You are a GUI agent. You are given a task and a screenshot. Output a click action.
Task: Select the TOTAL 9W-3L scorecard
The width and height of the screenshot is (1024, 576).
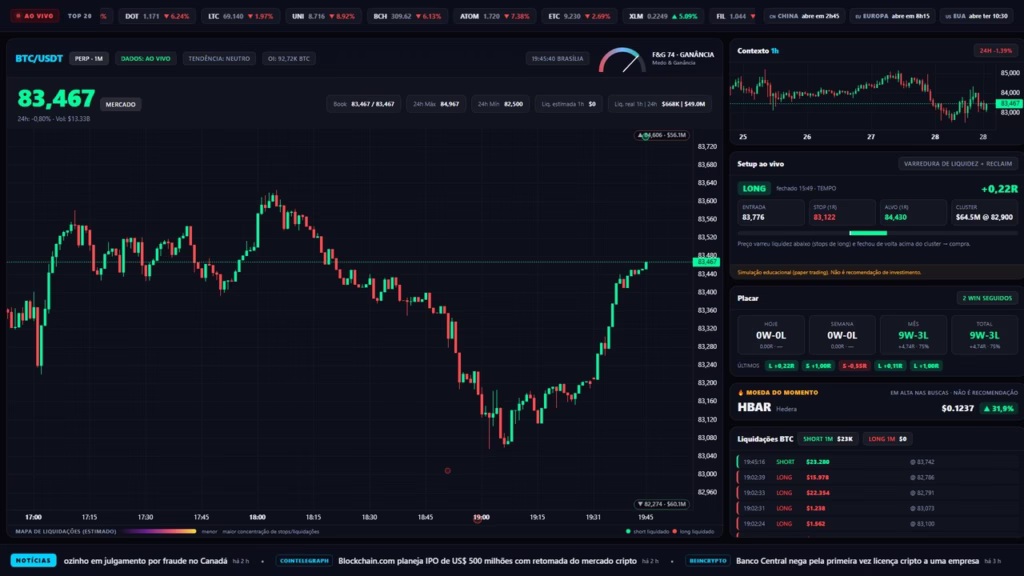(984, 335)
